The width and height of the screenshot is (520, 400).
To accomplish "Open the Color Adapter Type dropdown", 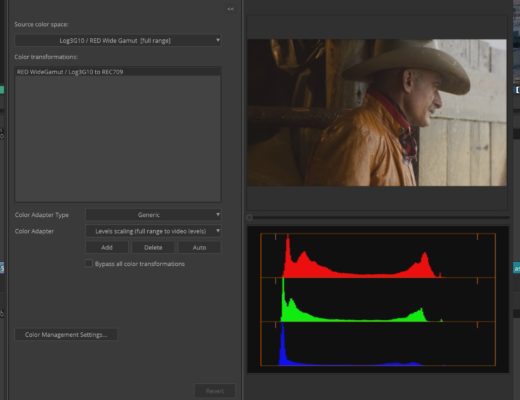I will [x=154, y=215].
